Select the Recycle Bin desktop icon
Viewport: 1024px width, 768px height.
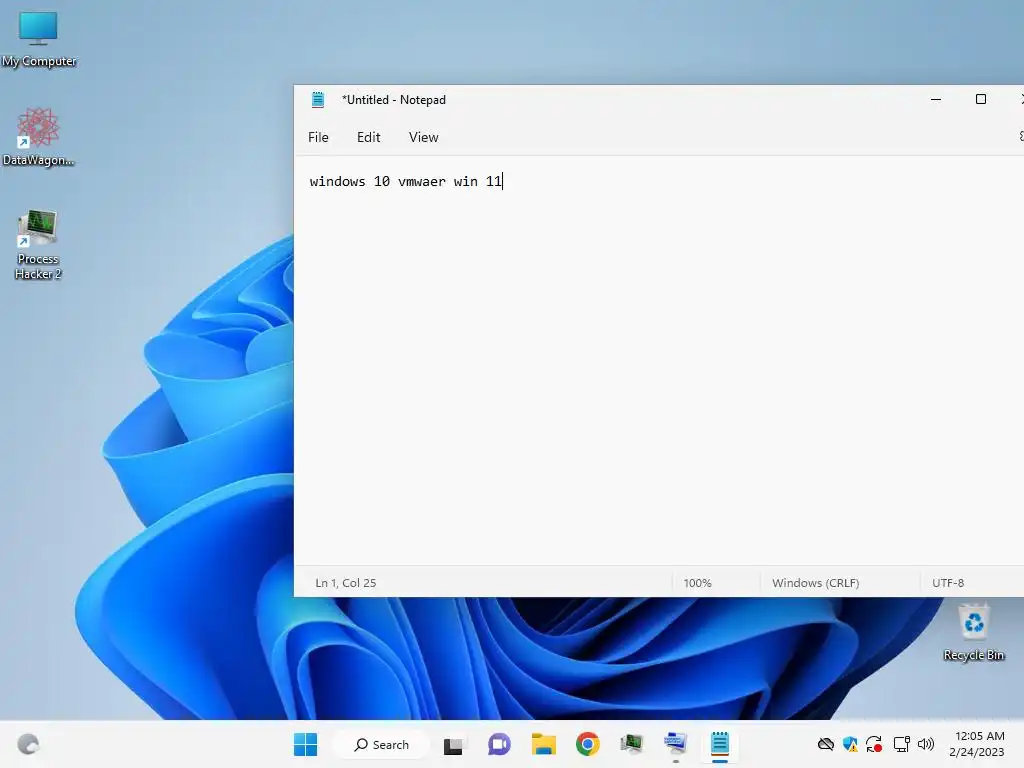click(973, 632)
